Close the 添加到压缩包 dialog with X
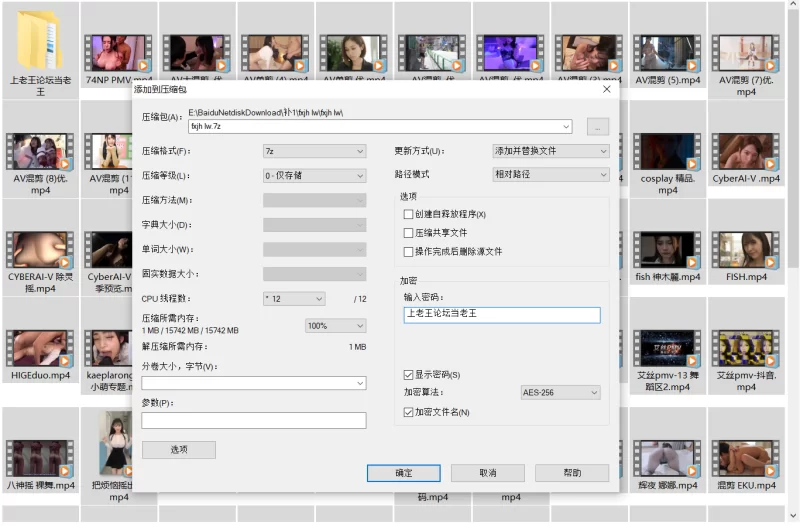 606,89
